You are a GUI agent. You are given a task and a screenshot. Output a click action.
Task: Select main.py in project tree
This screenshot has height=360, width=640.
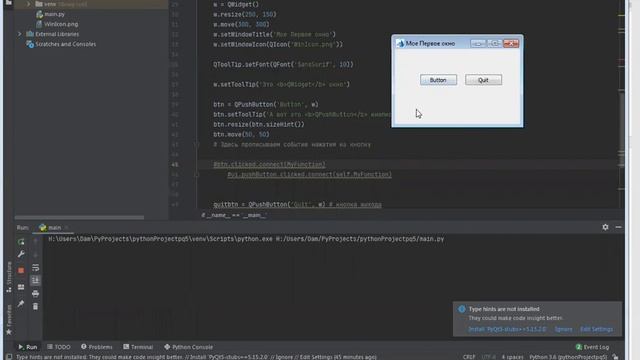51,14
